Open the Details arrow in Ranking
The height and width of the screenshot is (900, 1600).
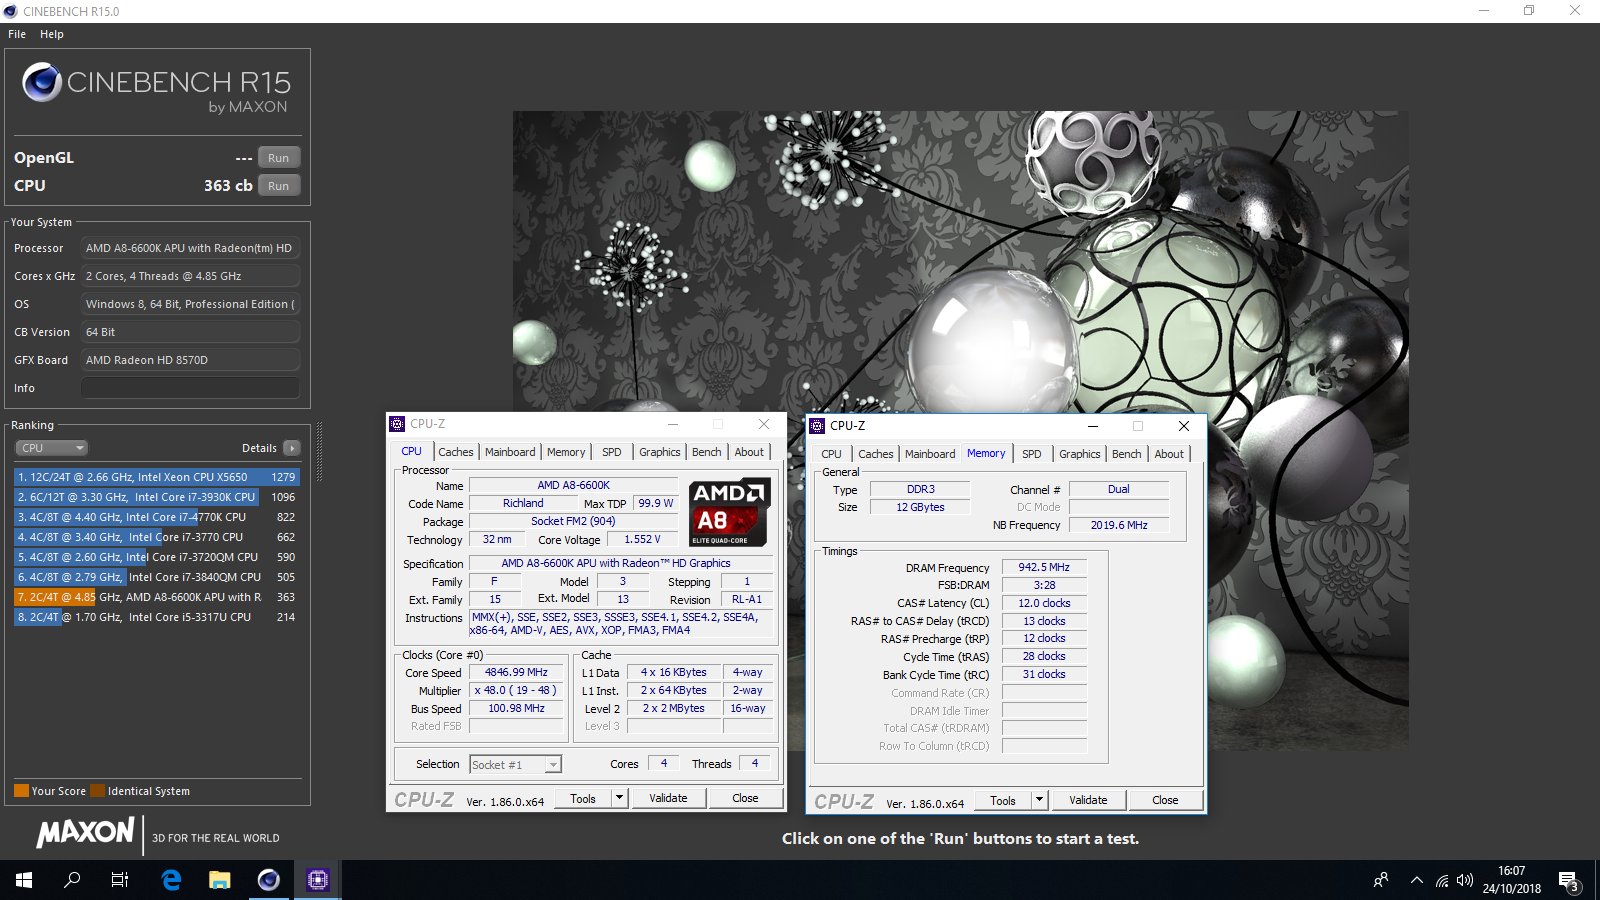click(292, 448)
